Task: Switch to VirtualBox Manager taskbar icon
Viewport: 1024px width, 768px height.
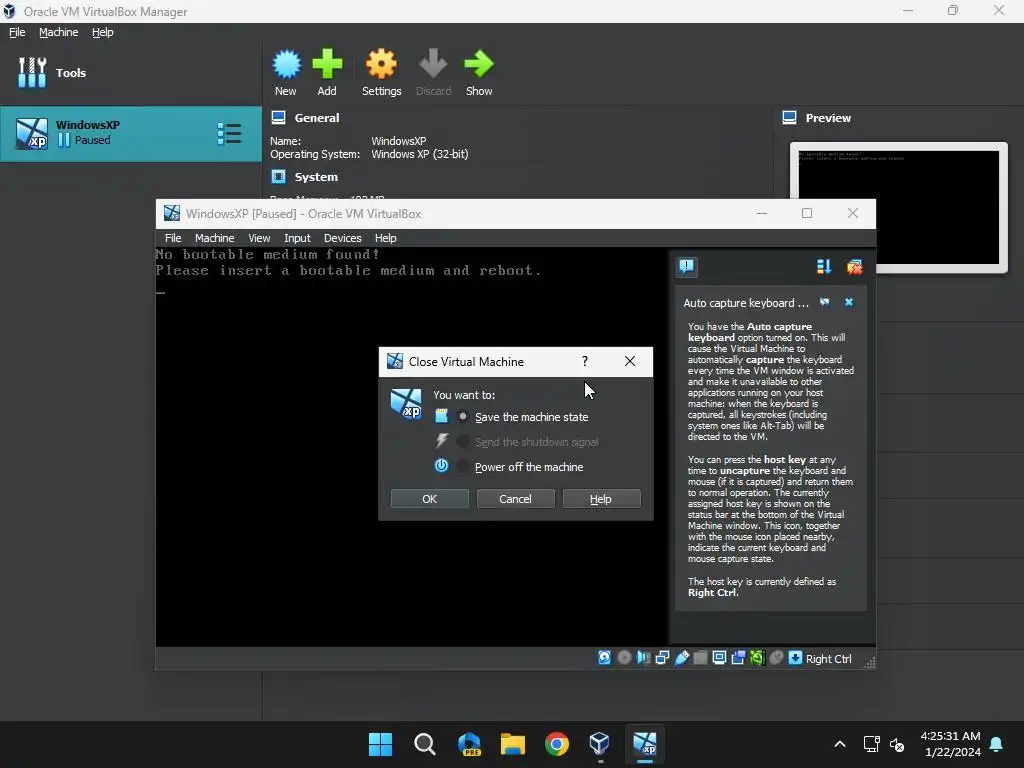Action: (x=600, y=744)
